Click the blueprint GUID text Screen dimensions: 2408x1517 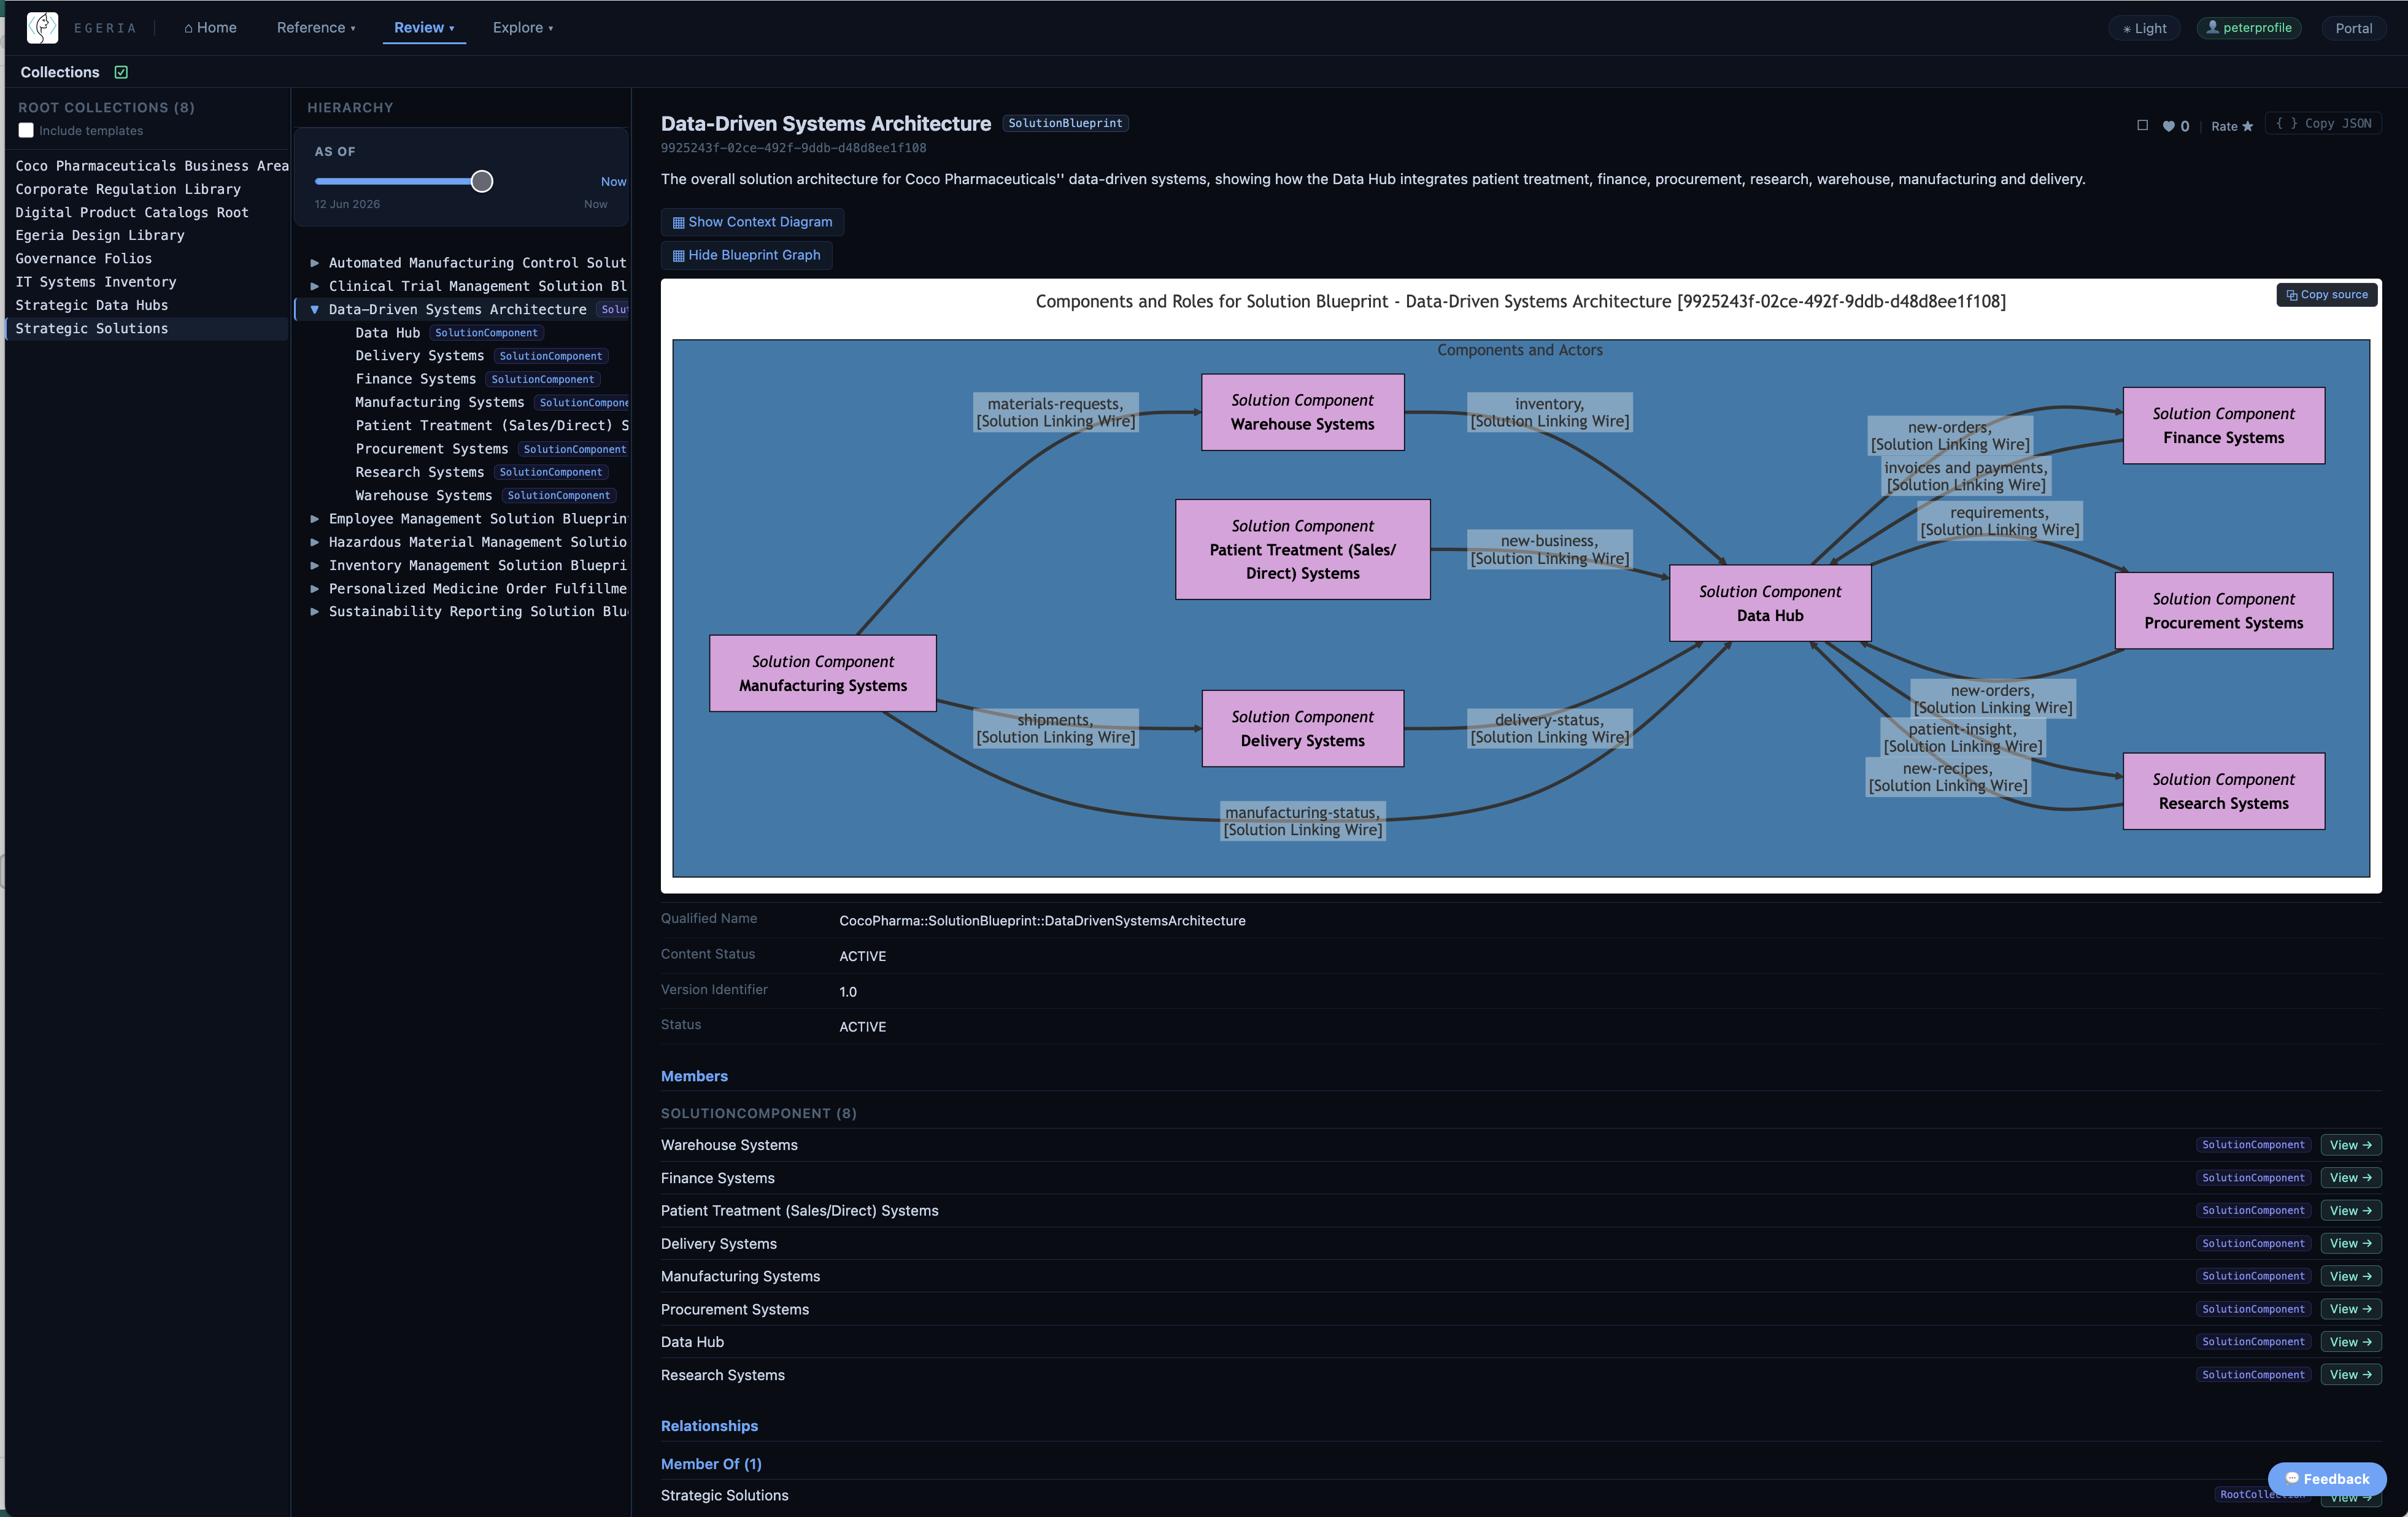[x=793, y=148]
